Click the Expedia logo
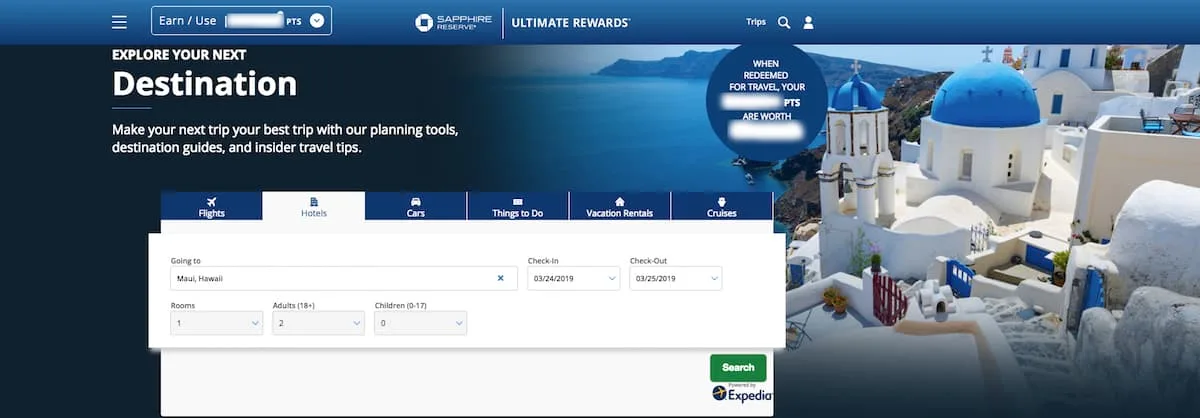Screen dimensions: 1200x418 tap(742, 395)
